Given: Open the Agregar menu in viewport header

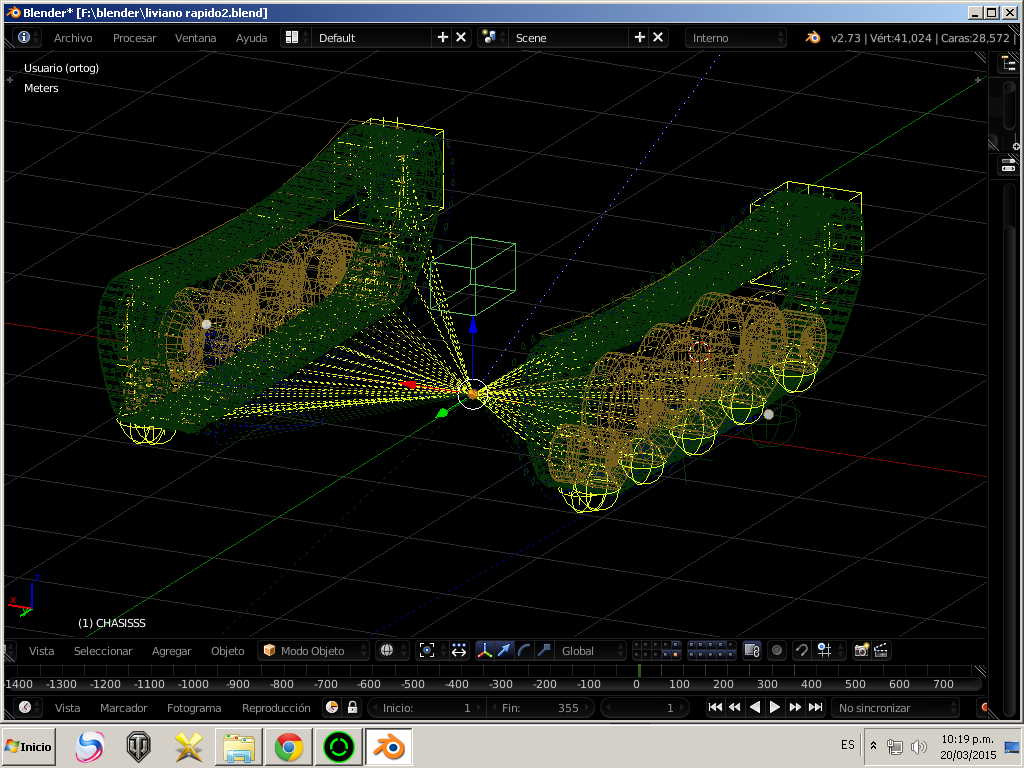Looking at the screenshot, I should pyautogui.click(x=171, y=650).
